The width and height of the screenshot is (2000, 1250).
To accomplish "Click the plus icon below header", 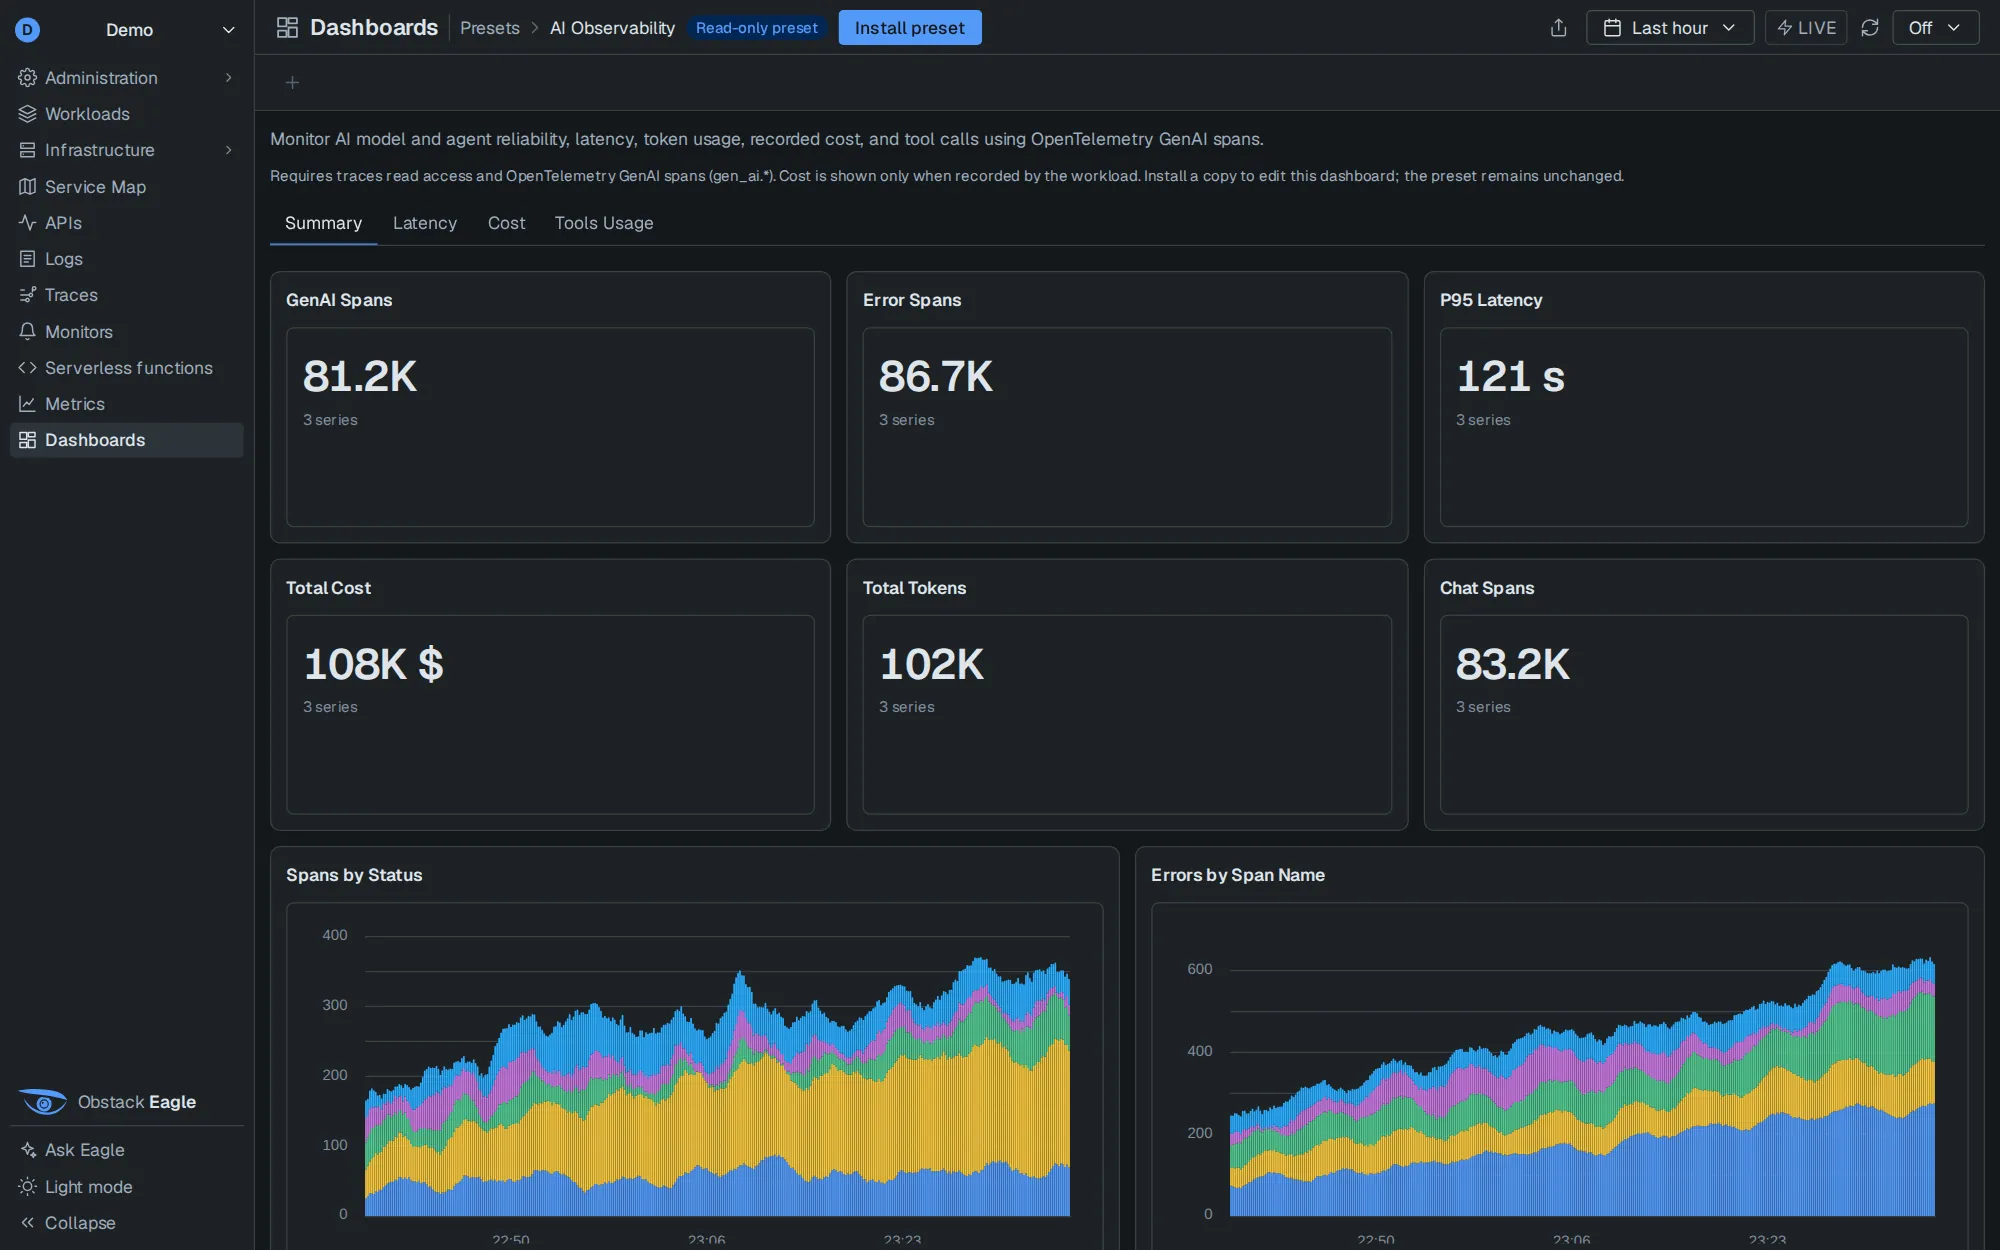I will coord(292,83).
